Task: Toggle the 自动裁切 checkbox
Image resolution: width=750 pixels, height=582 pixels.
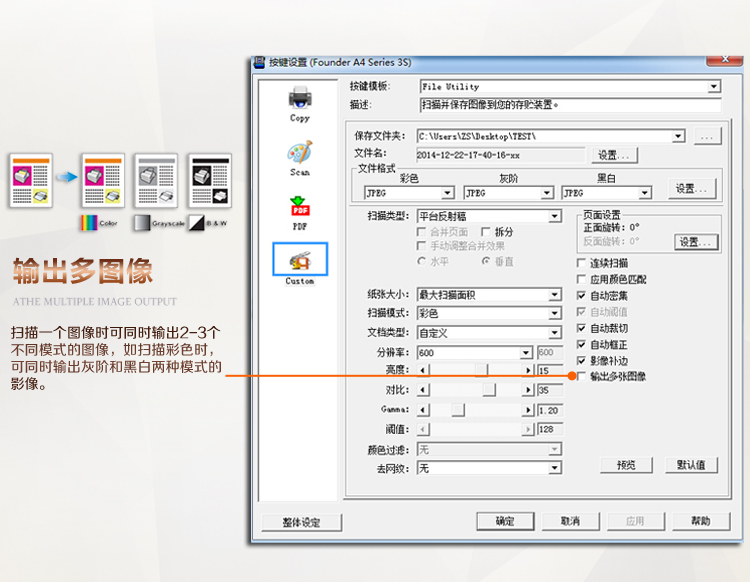Action: 582,328
